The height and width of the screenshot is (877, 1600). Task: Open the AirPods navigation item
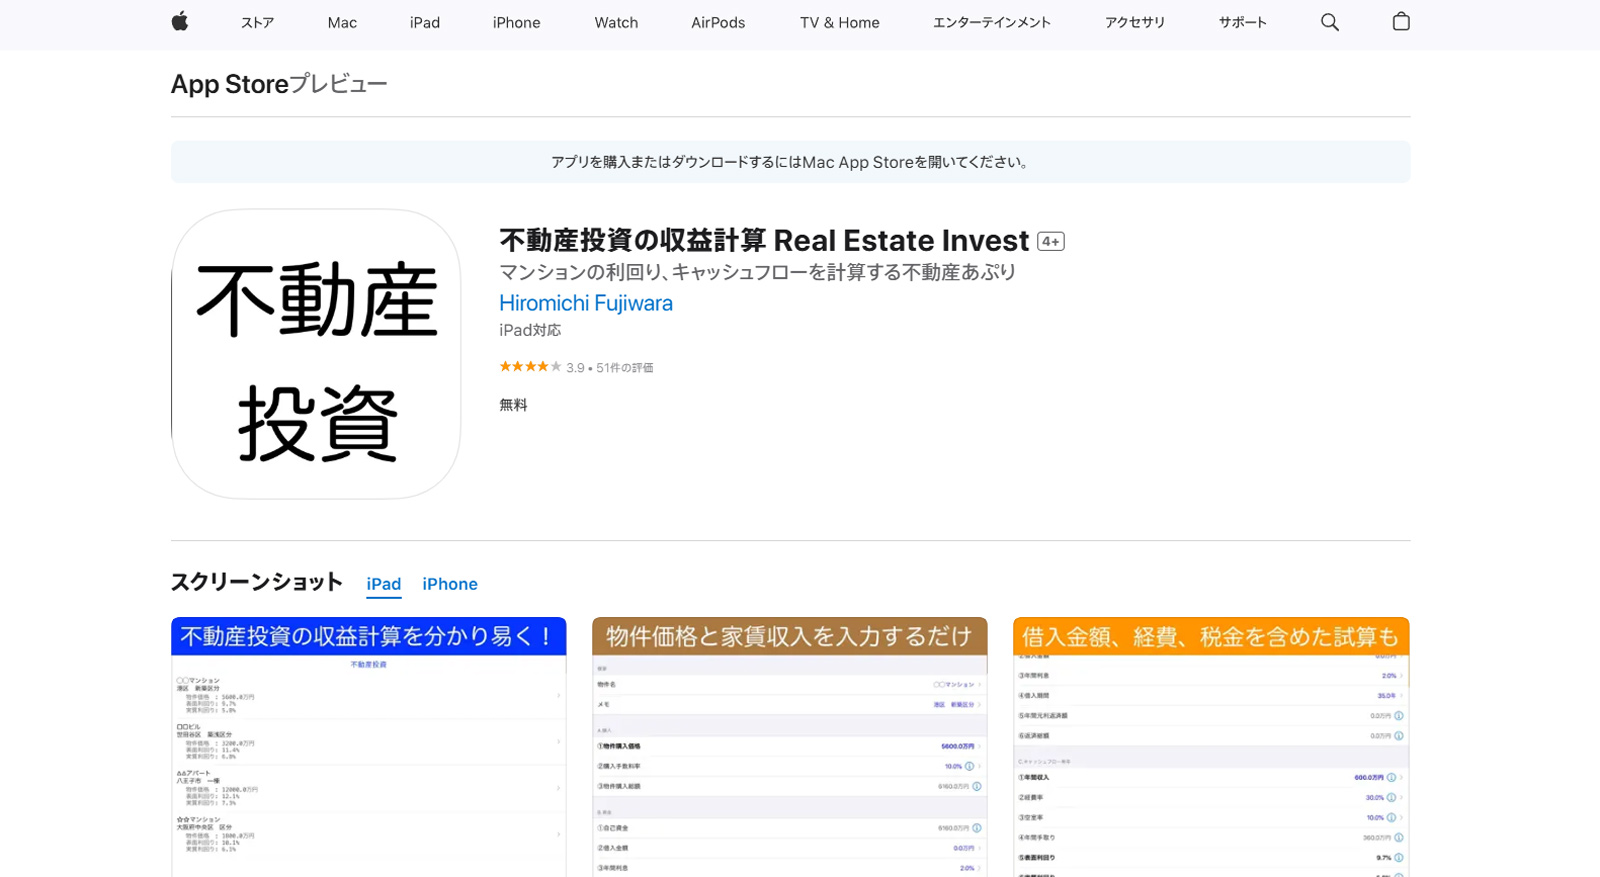click(718, 22)
